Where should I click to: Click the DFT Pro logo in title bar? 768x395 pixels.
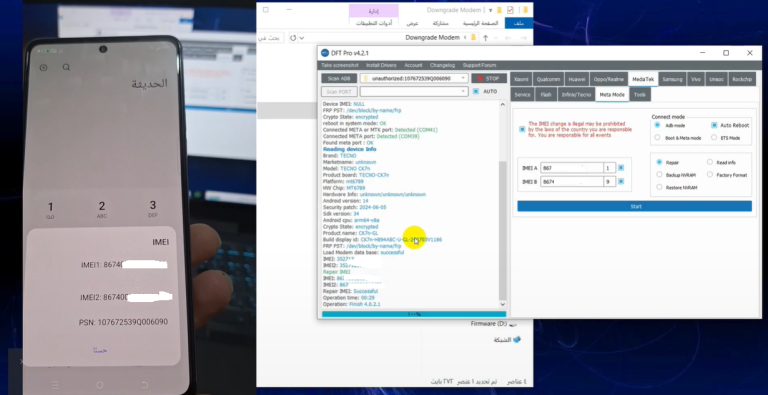324,53
